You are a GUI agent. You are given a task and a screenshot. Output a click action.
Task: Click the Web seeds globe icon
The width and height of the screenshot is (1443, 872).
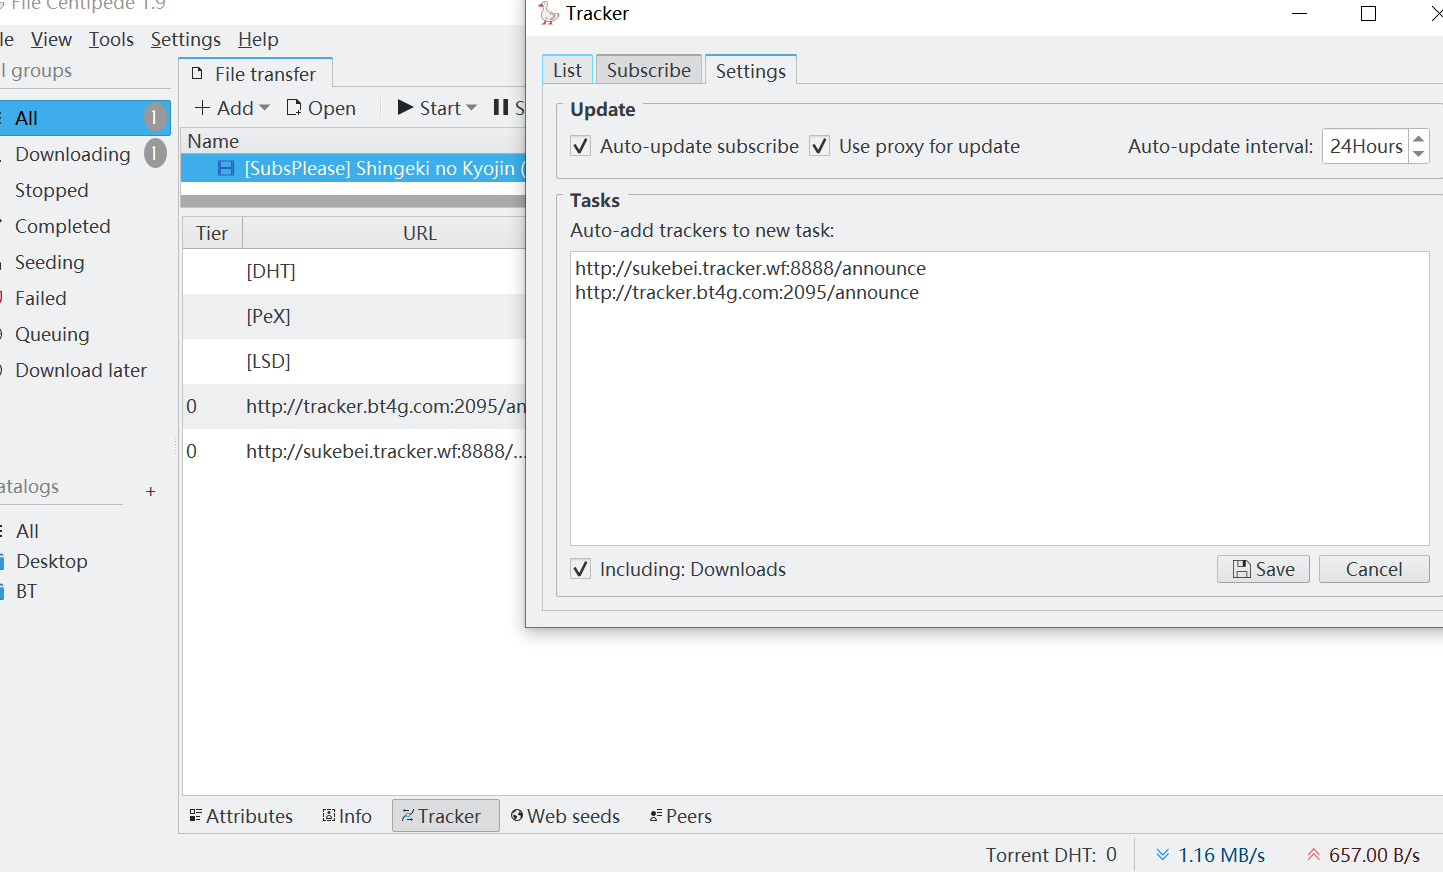tap(516, 815)
